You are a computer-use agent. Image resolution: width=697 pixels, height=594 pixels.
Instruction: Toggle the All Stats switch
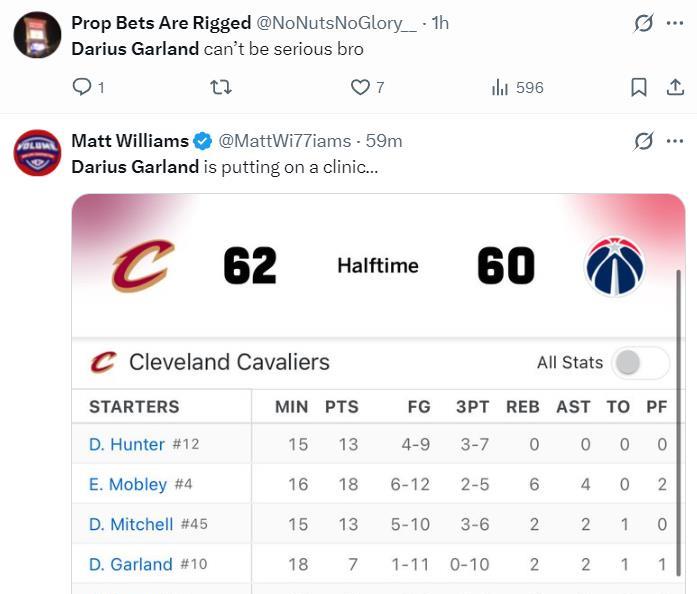click(640, 363)
